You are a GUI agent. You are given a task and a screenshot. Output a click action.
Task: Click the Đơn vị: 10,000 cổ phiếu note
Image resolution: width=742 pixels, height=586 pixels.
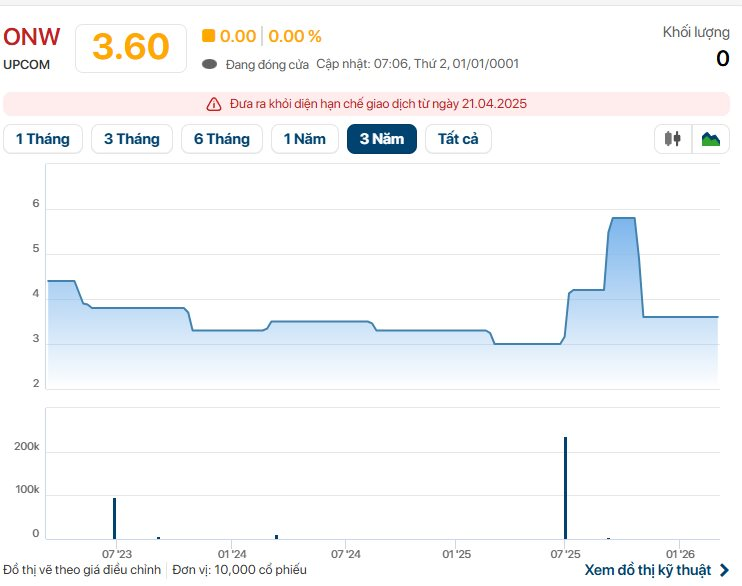(239, 570)
